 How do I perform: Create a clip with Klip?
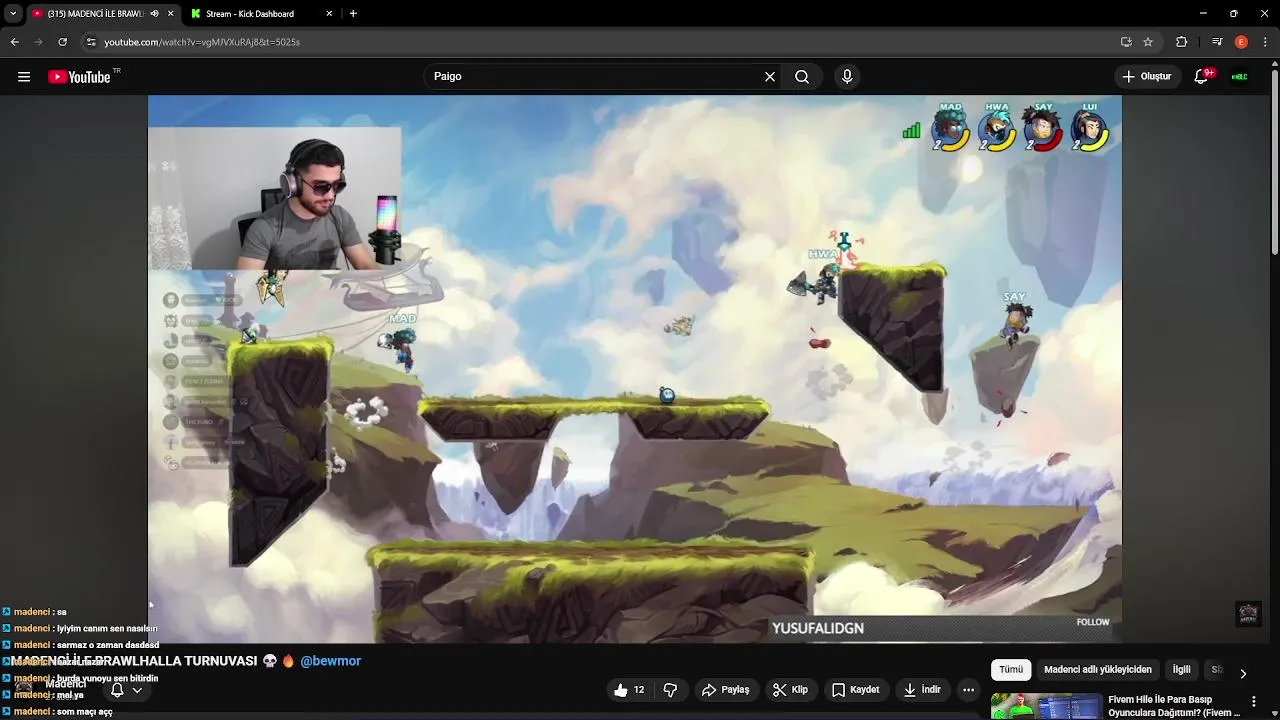(790, 690)
